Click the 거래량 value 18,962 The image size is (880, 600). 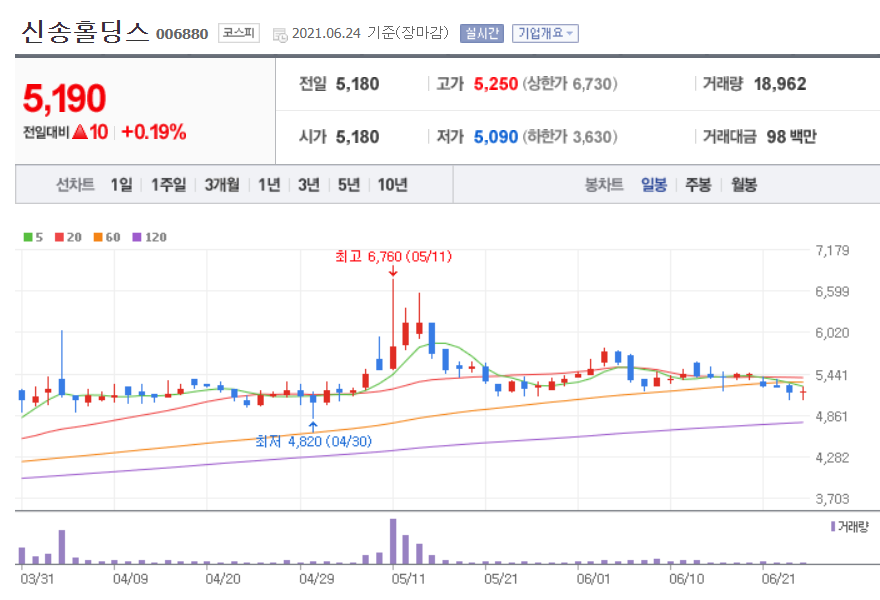coord(780,84)
